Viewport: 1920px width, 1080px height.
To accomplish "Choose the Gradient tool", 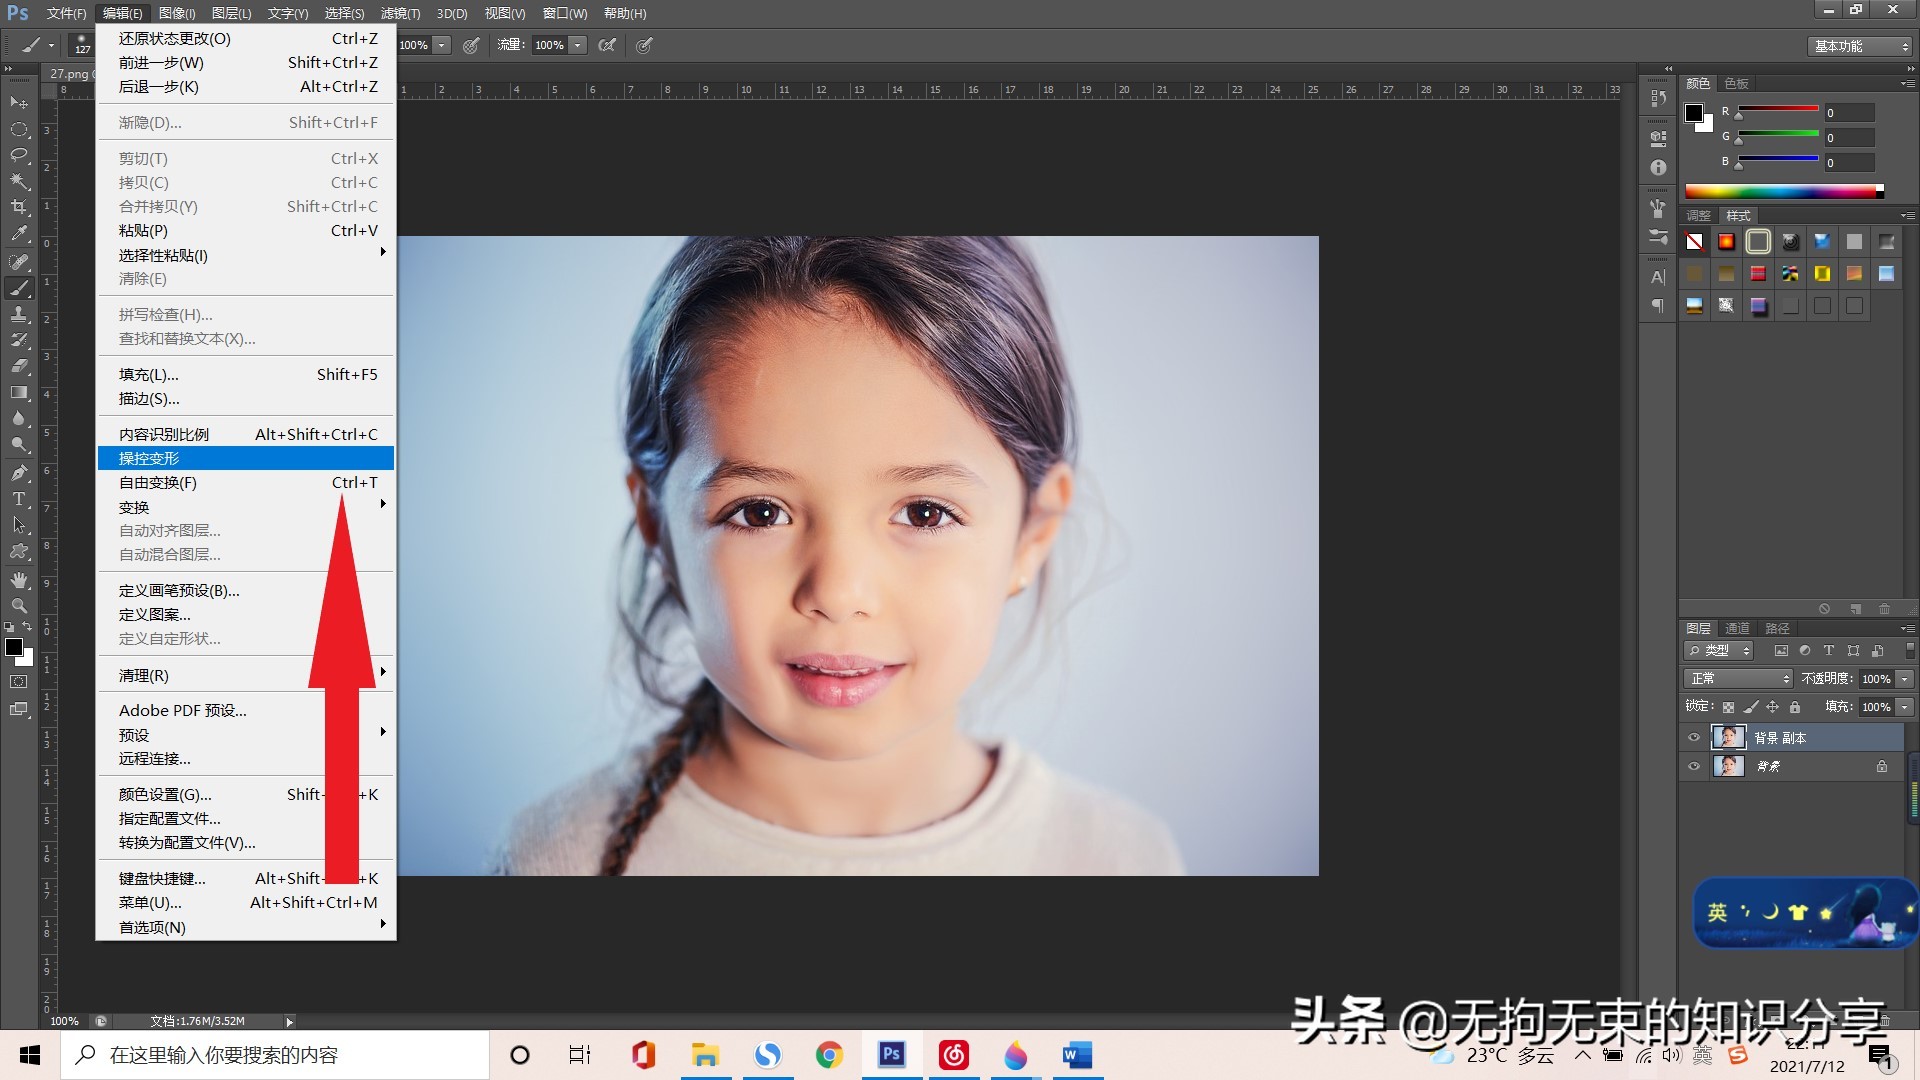I will pyautogui.click(x=19, y=392).
